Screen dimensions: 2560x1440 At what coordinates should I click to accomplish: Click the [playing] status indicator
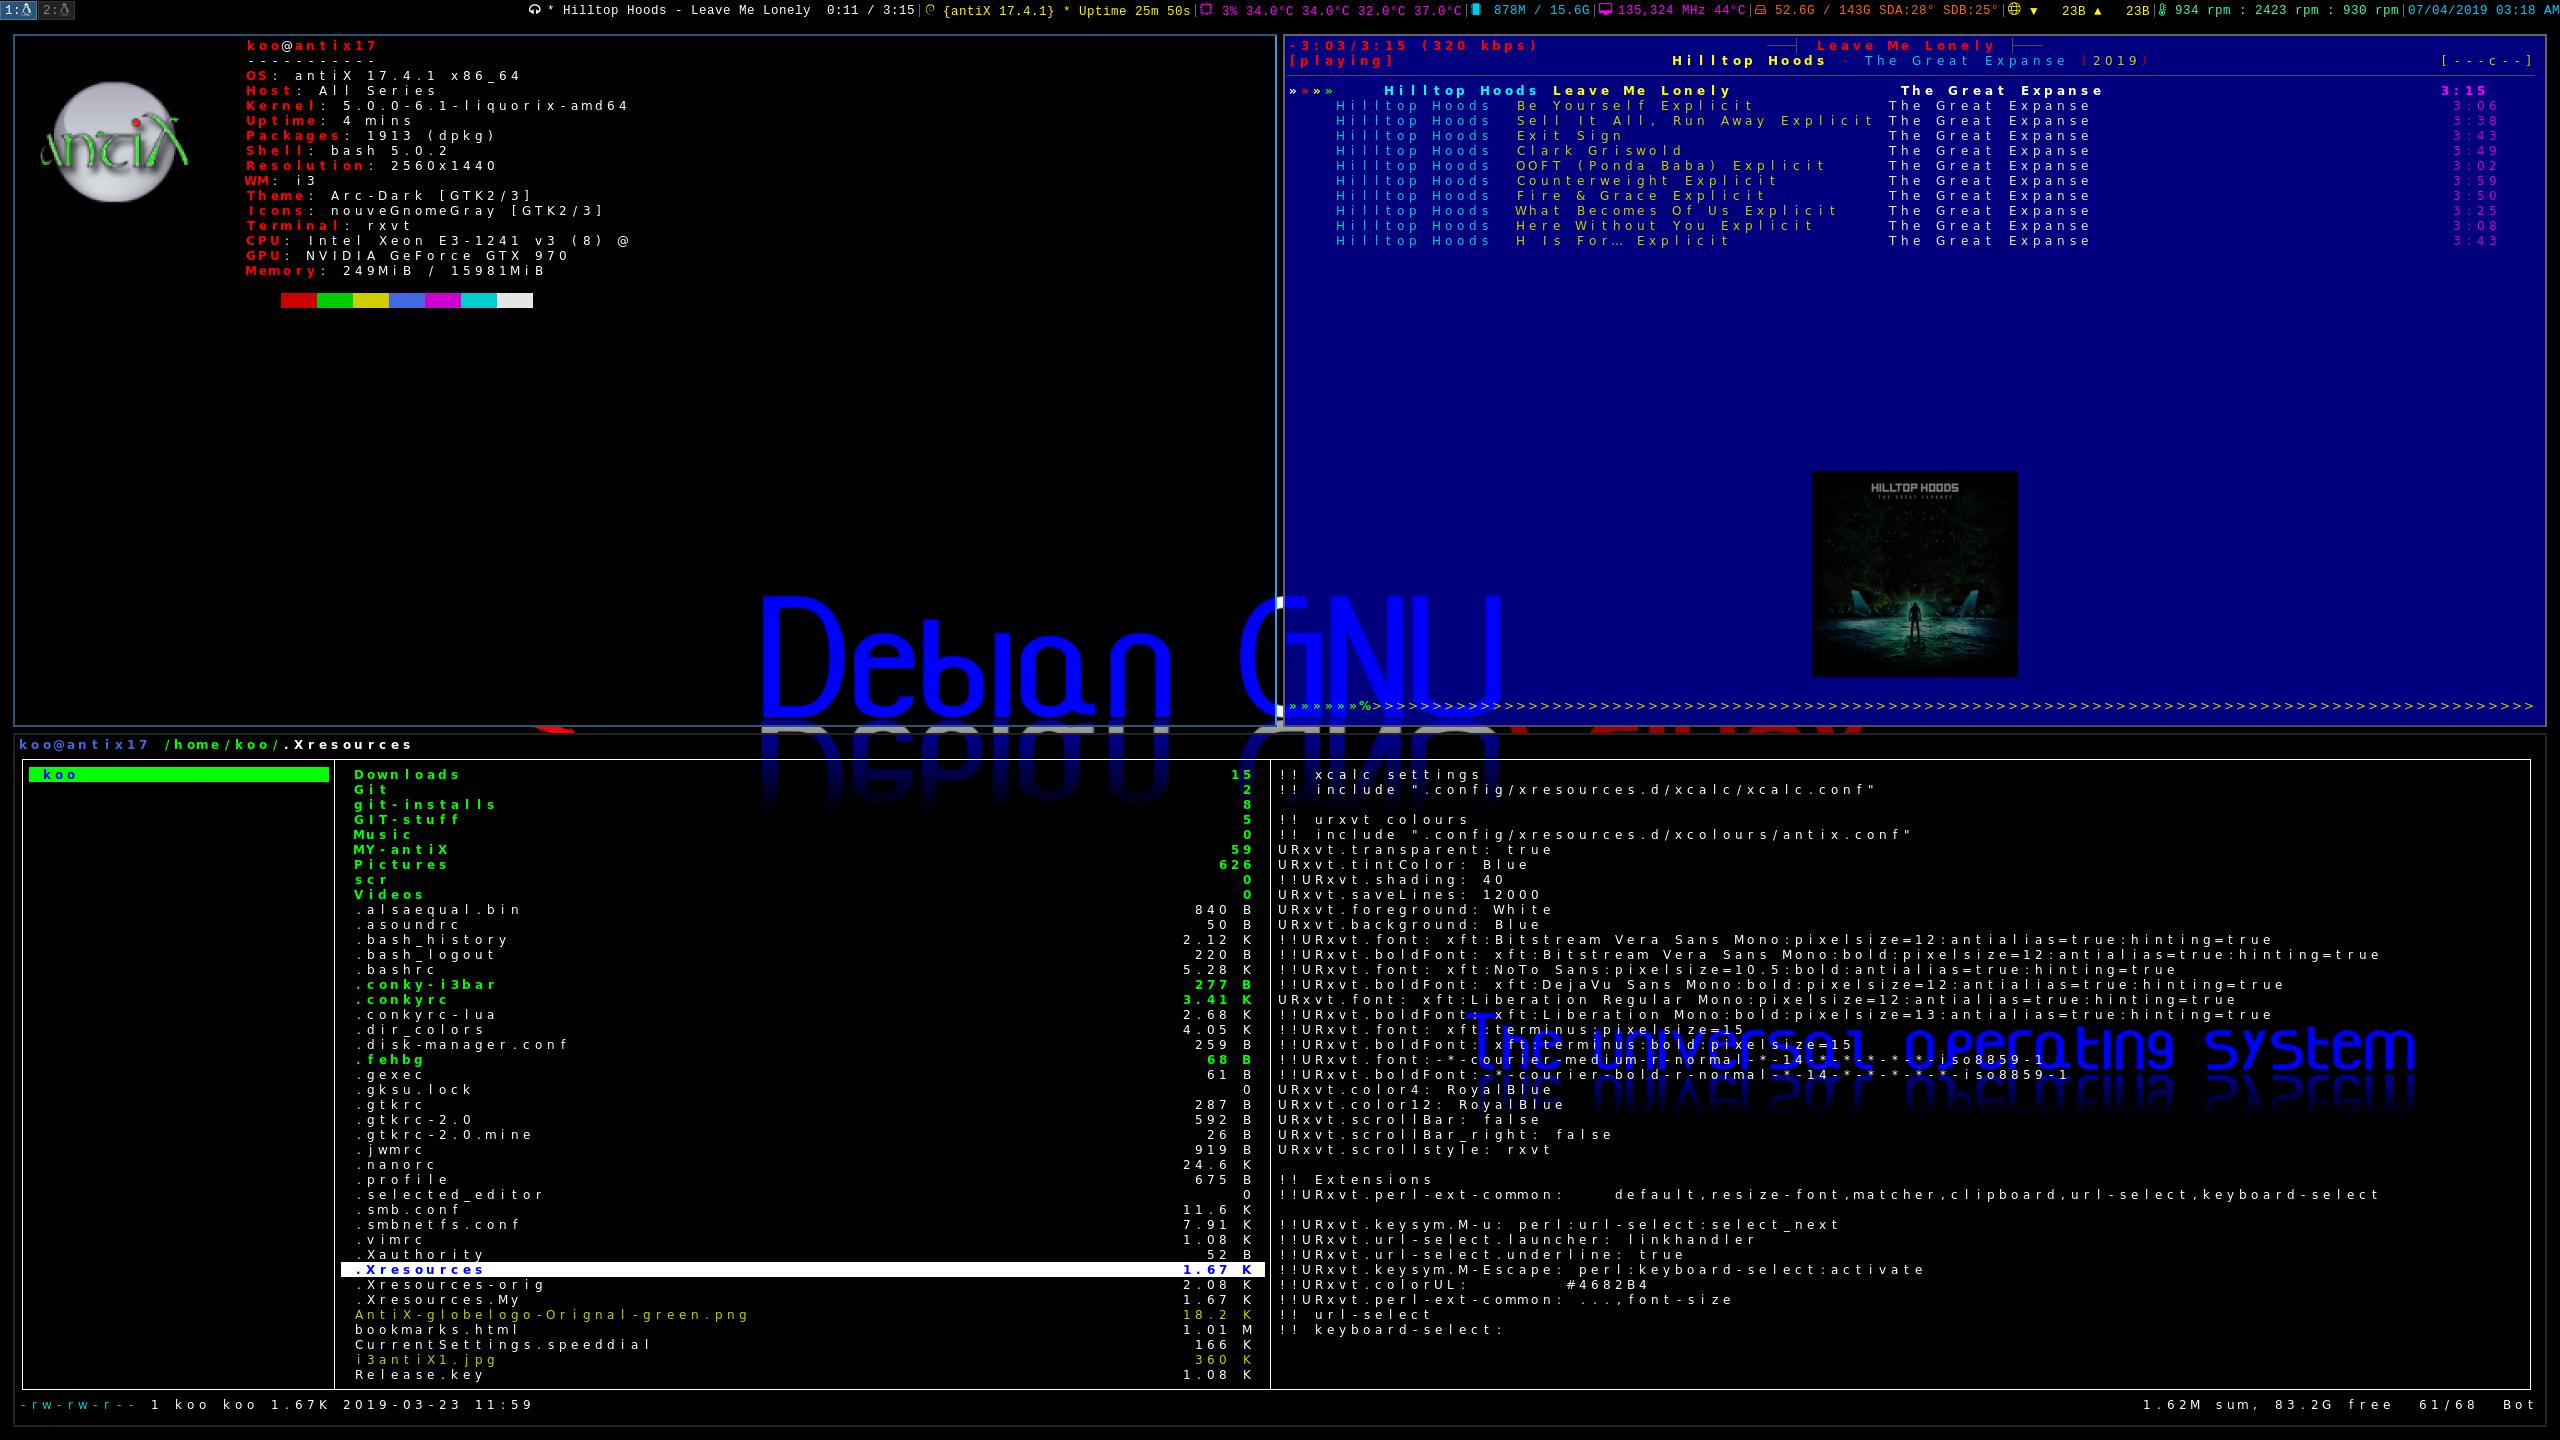[x=1342, y=61]
